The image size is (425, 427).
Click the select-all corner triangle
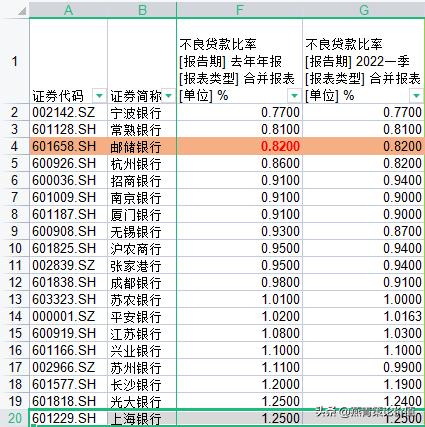pos(21,11)
